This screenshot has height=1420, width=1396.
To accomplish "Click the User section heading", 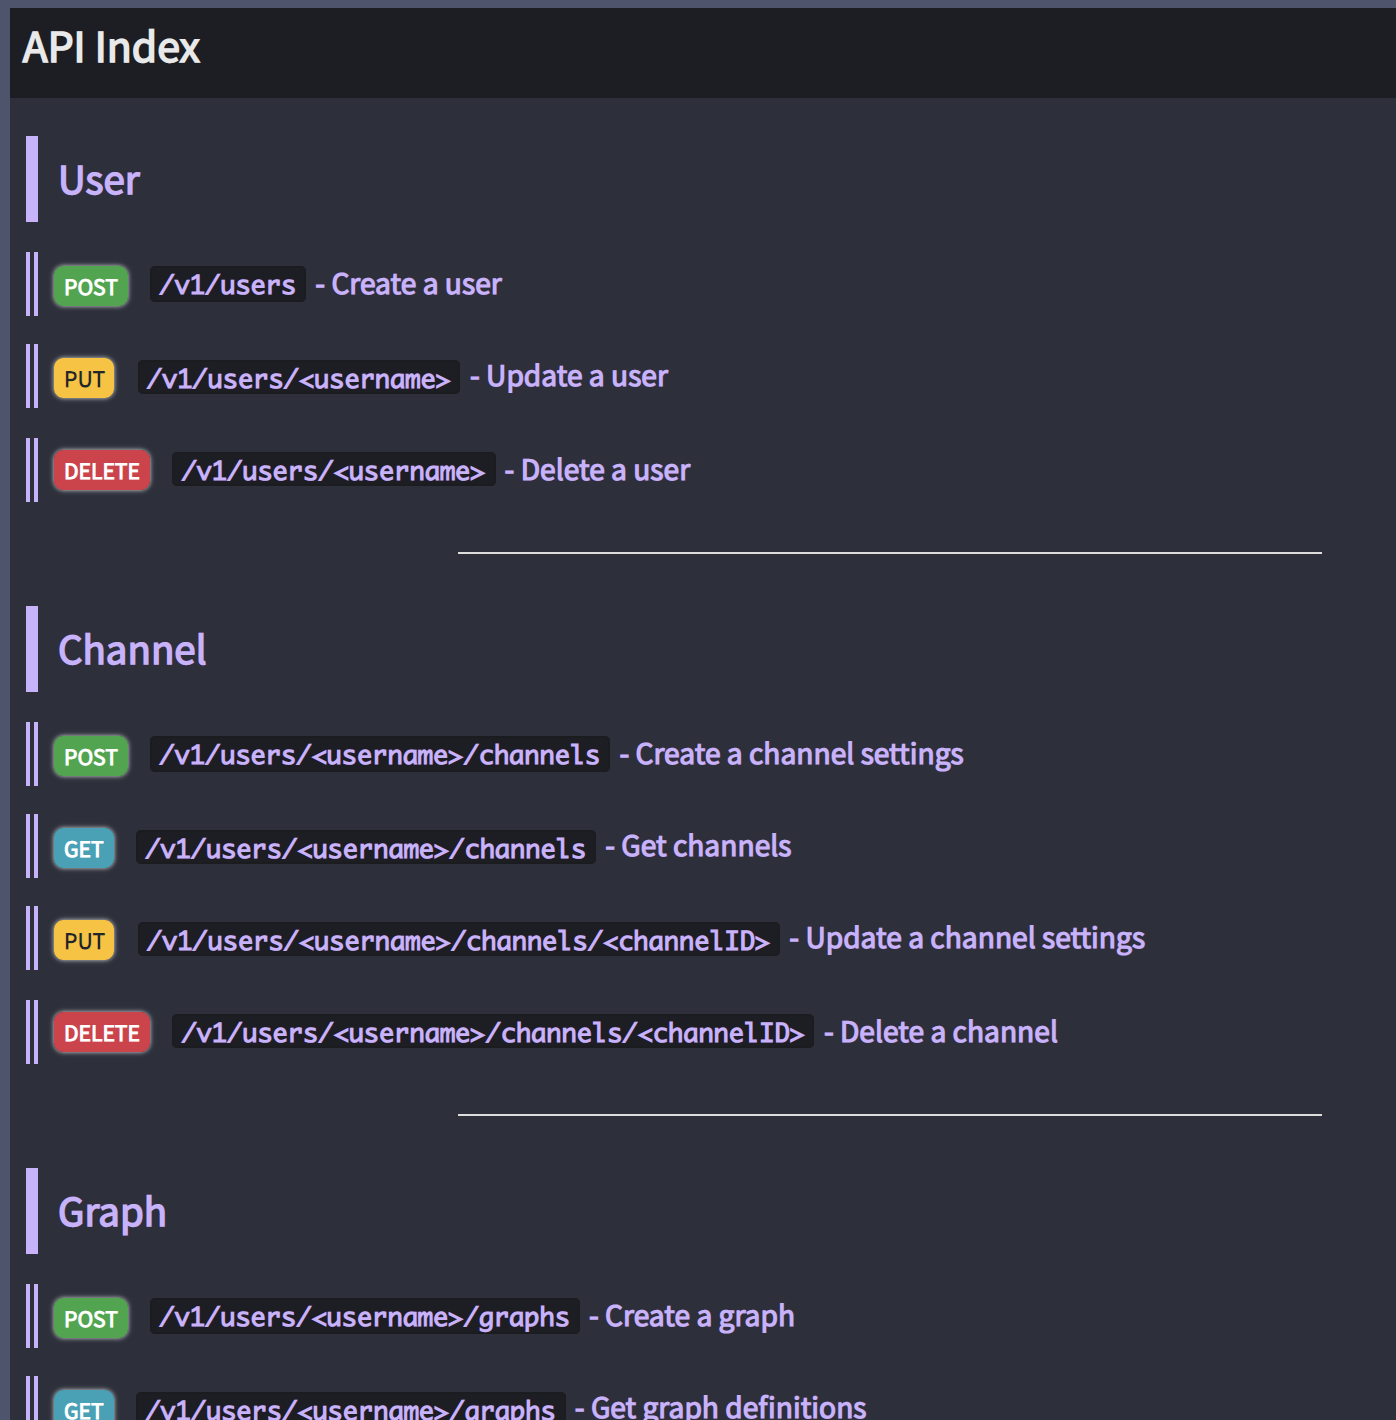I will pyautogui.click(x=99, y=181).
